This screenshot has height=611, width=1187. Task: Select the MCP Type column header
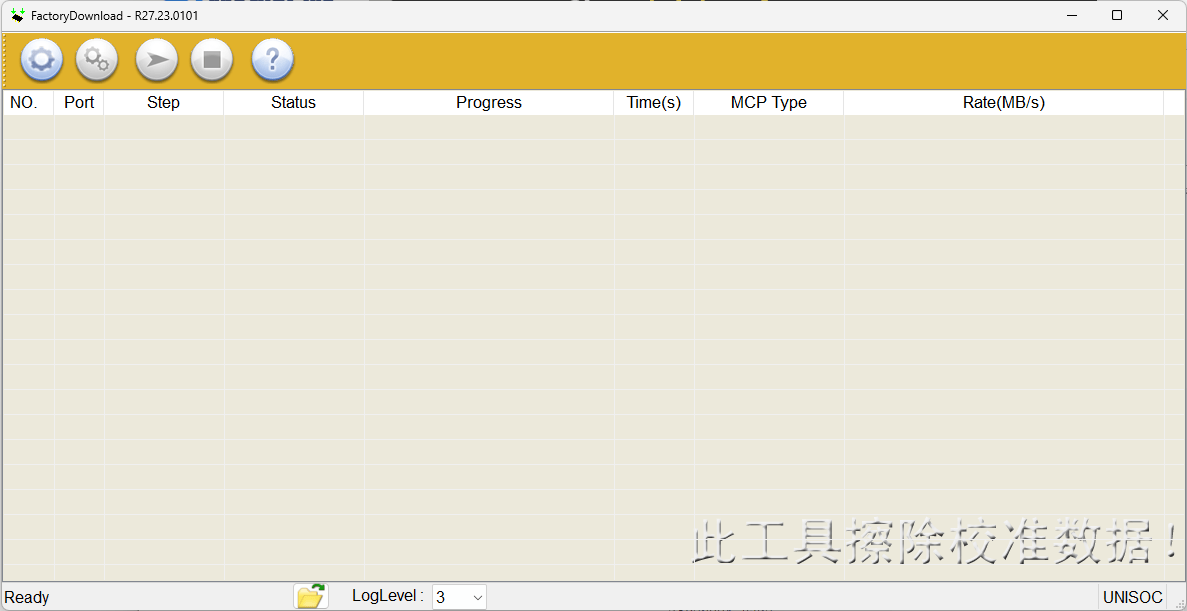(768, 102)
